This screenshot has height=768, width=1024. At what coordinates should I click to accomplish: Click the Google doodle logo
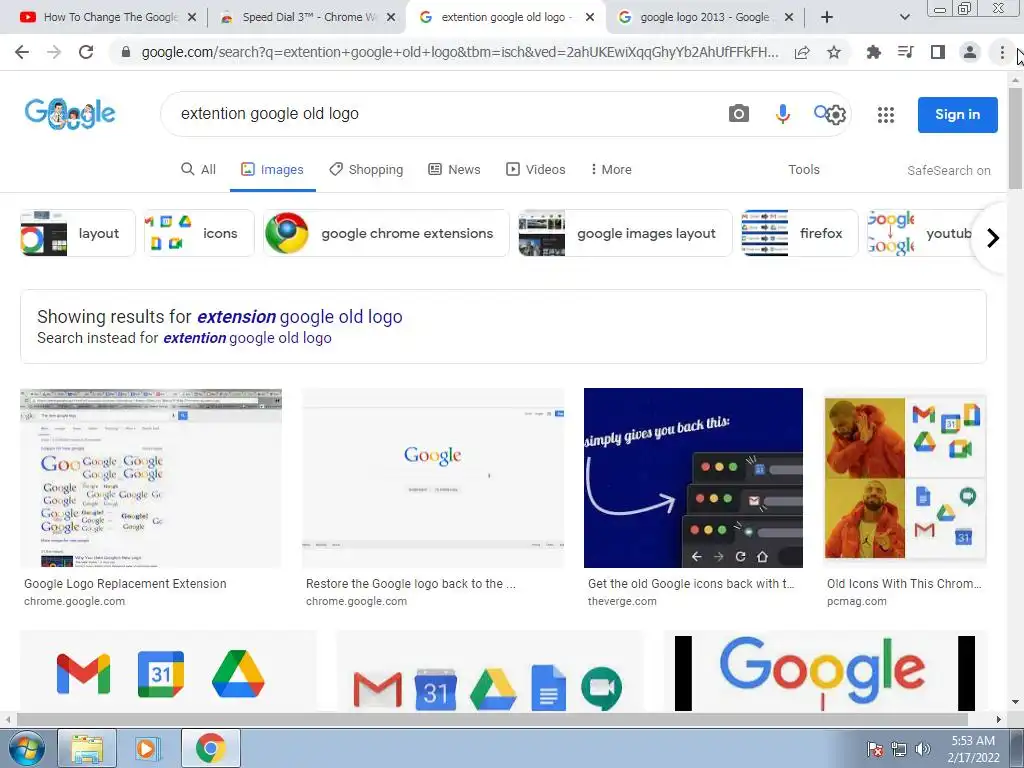point(70,114)
